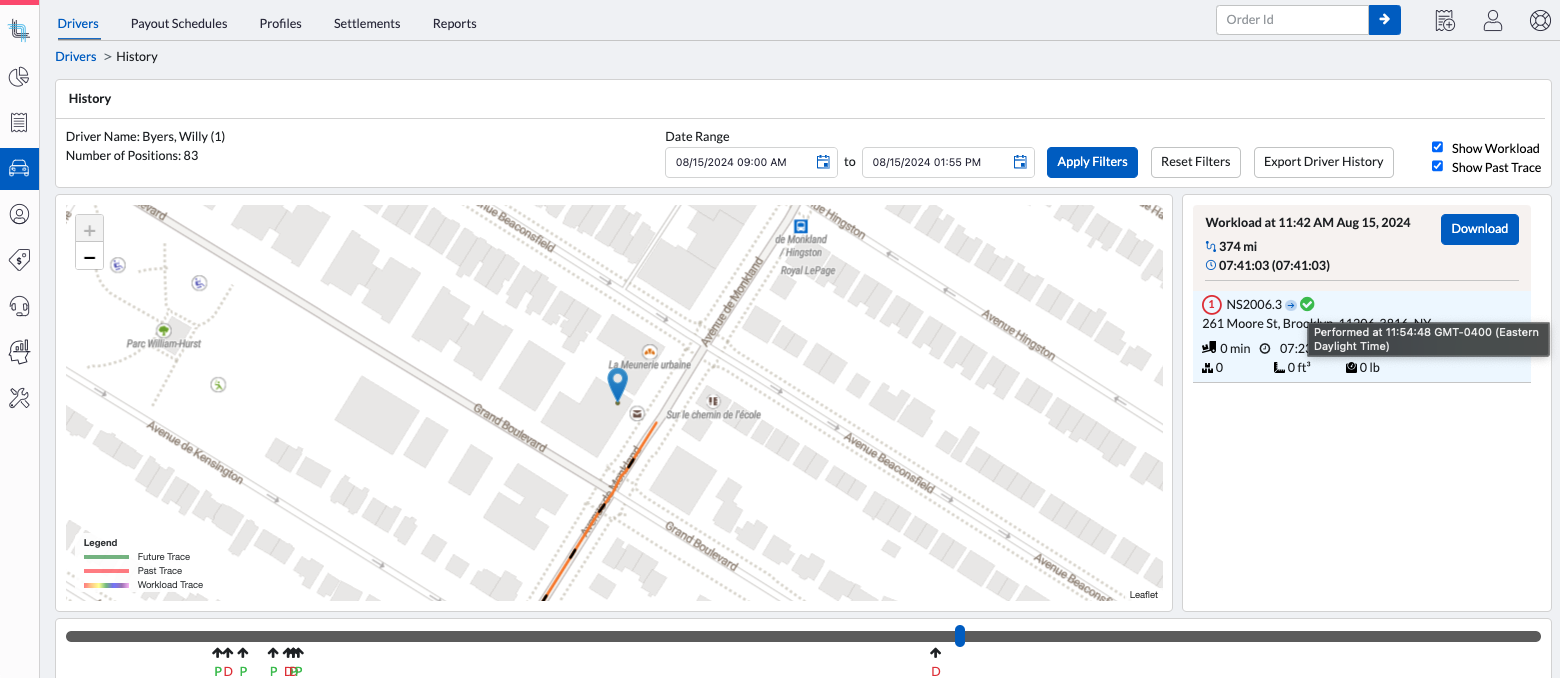The height and width of the screenshot is (678, 1560).
Task: Switch to the Profiles tab
Action: 280,23
